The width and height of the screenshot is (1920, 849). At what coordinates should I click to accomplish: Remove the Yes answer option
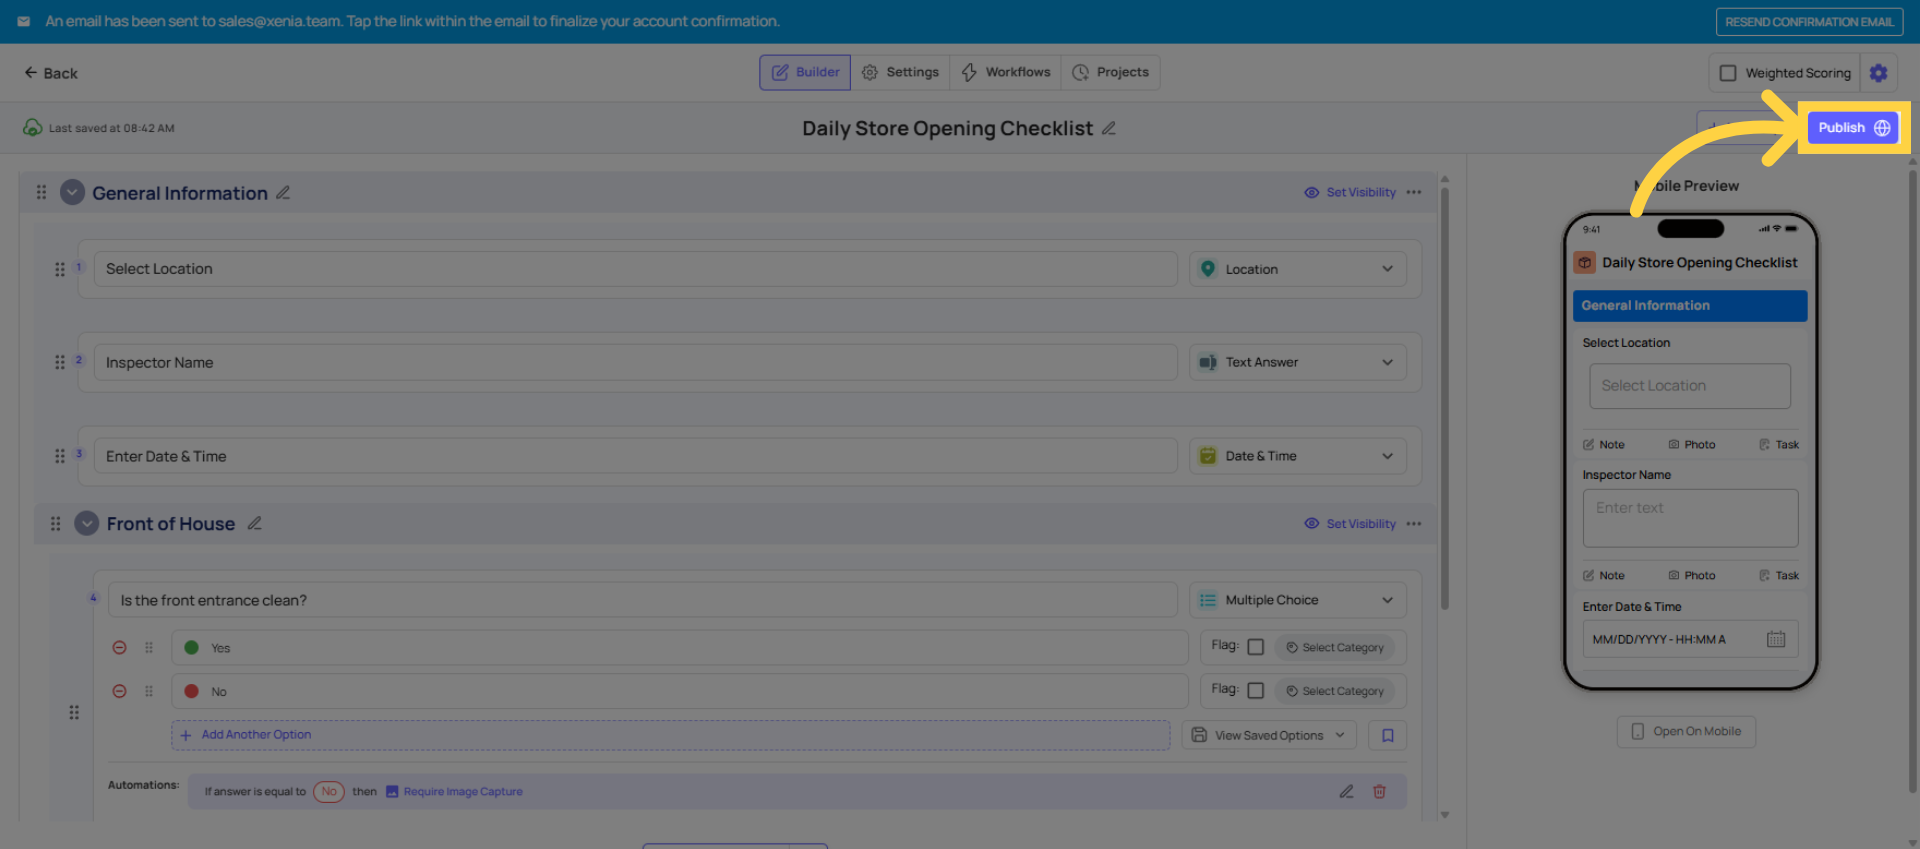[119, 648]
